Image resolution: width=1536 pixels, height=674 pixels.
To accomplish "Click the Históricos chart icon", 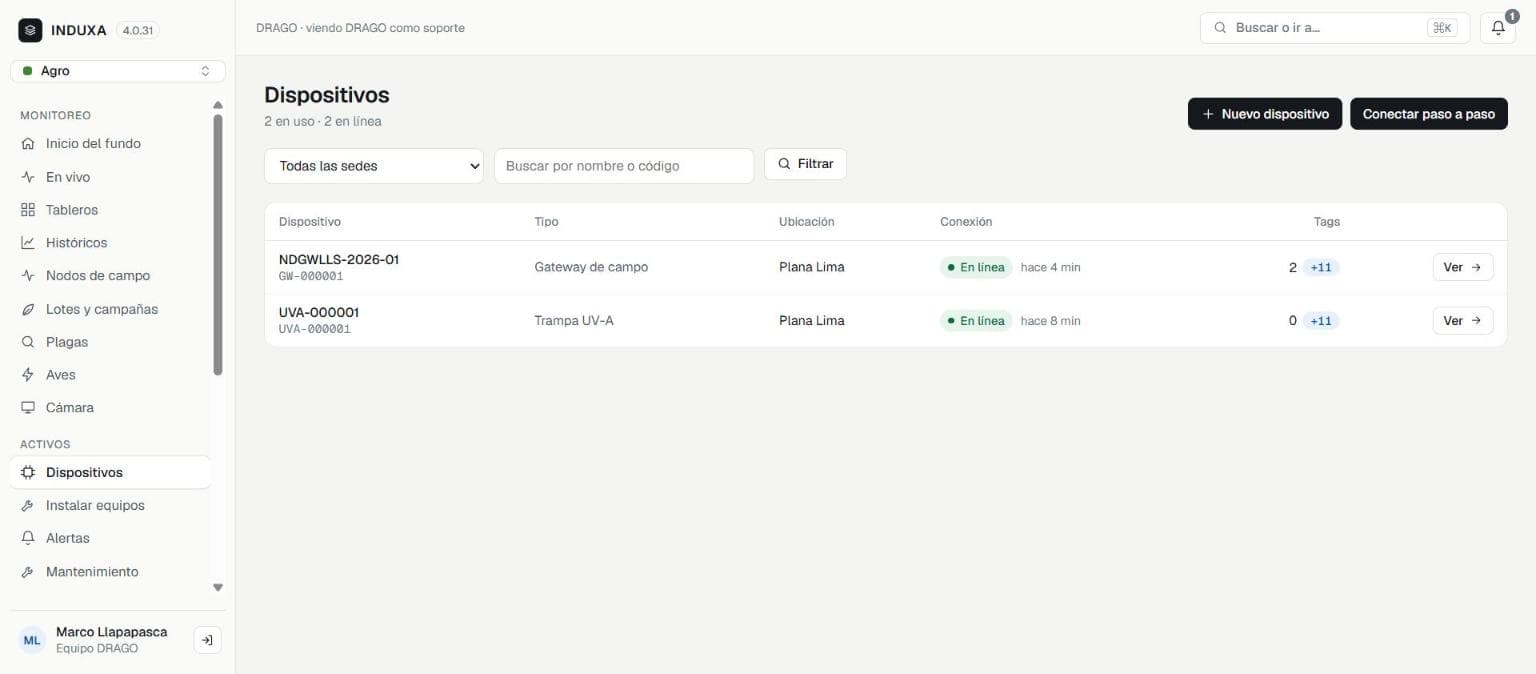I will click(x=28, y=243).
